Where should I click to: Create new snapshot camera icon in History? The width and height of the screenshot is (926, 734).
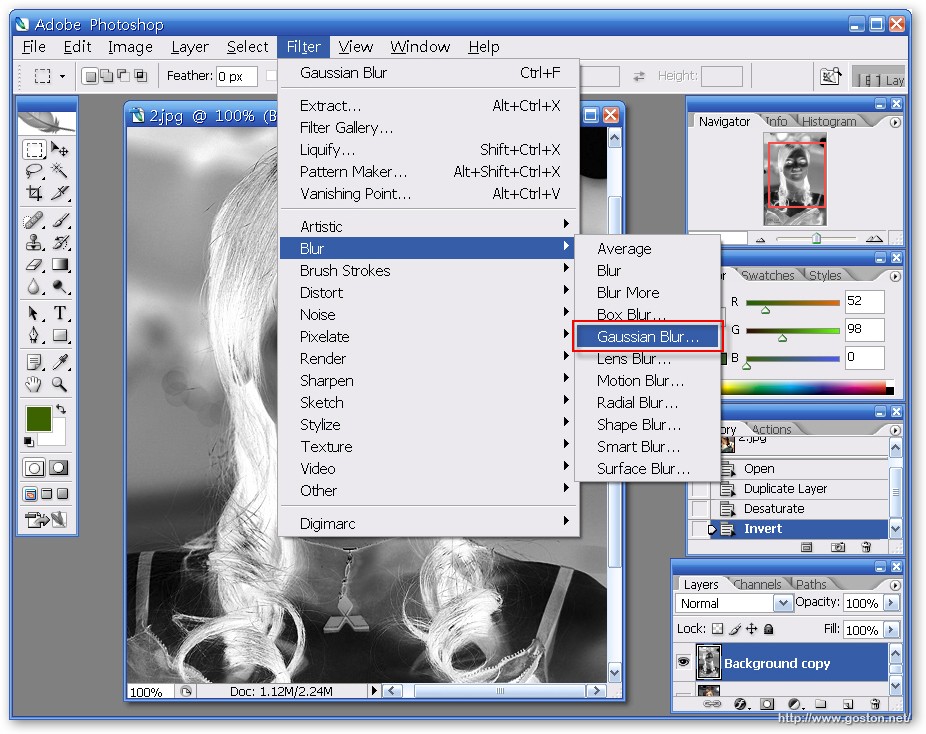[x=837, y=547]
